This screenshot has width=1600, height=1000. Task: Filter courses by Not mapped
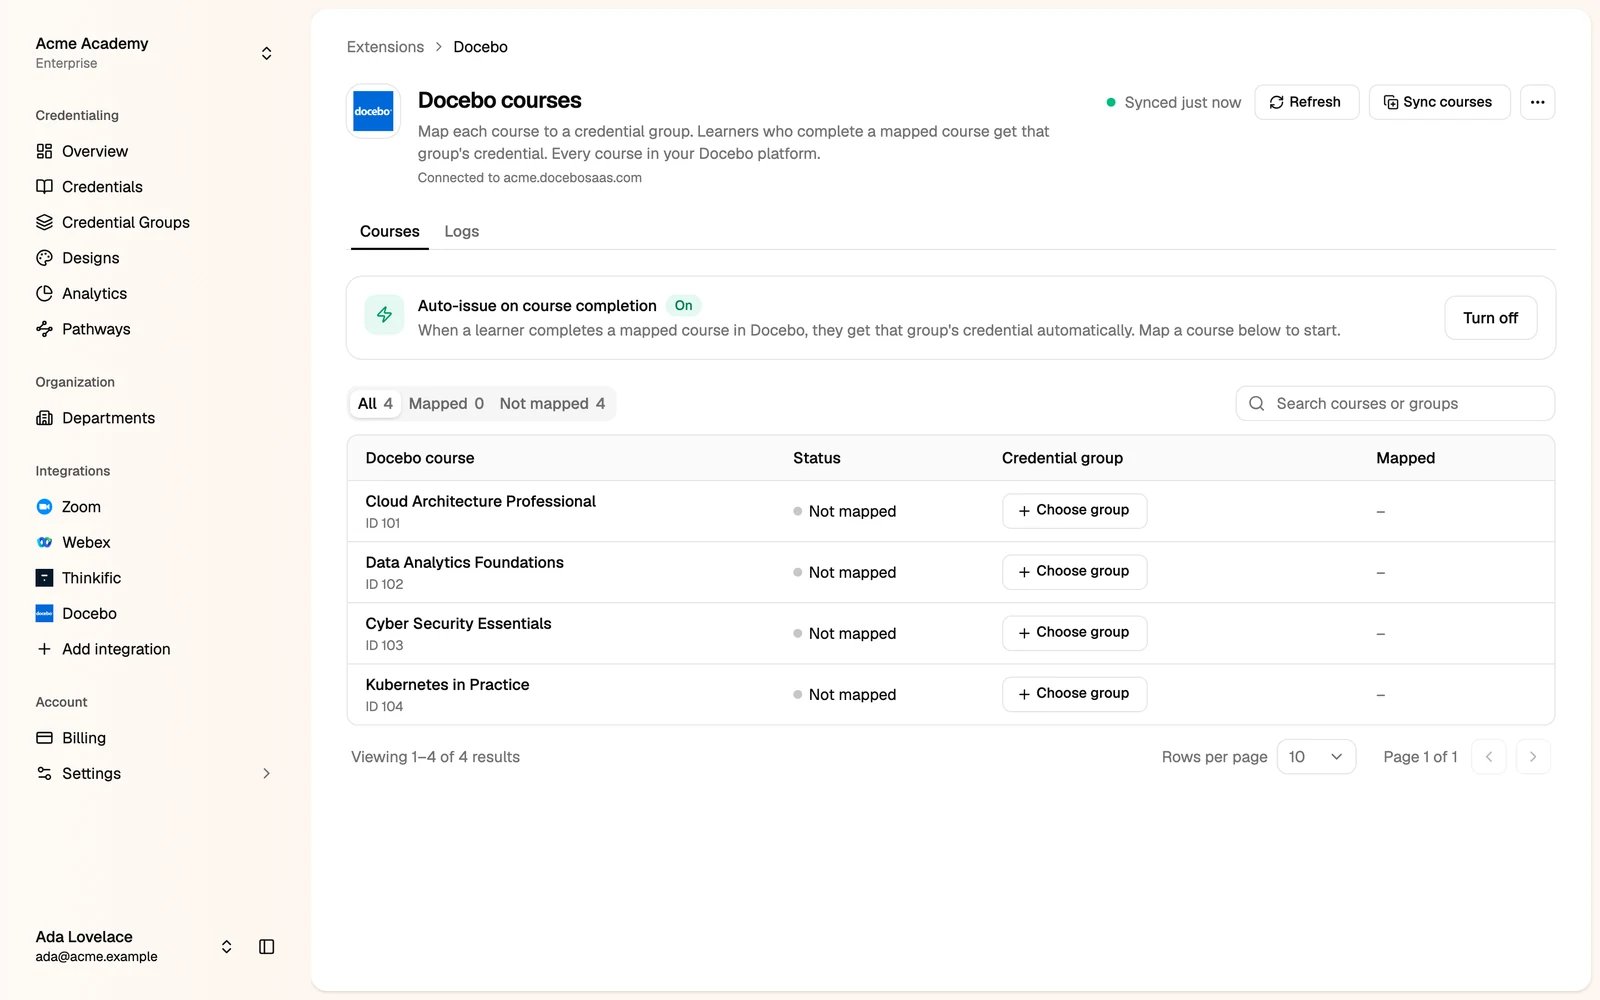[552, 404]
